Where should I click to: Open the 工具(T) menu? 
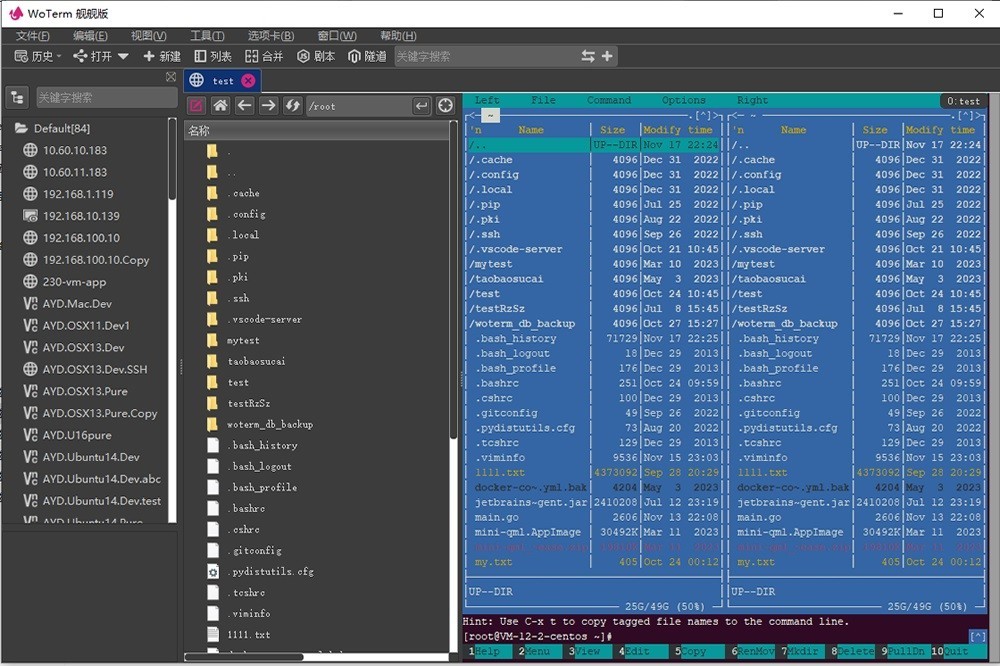point(207,35)
